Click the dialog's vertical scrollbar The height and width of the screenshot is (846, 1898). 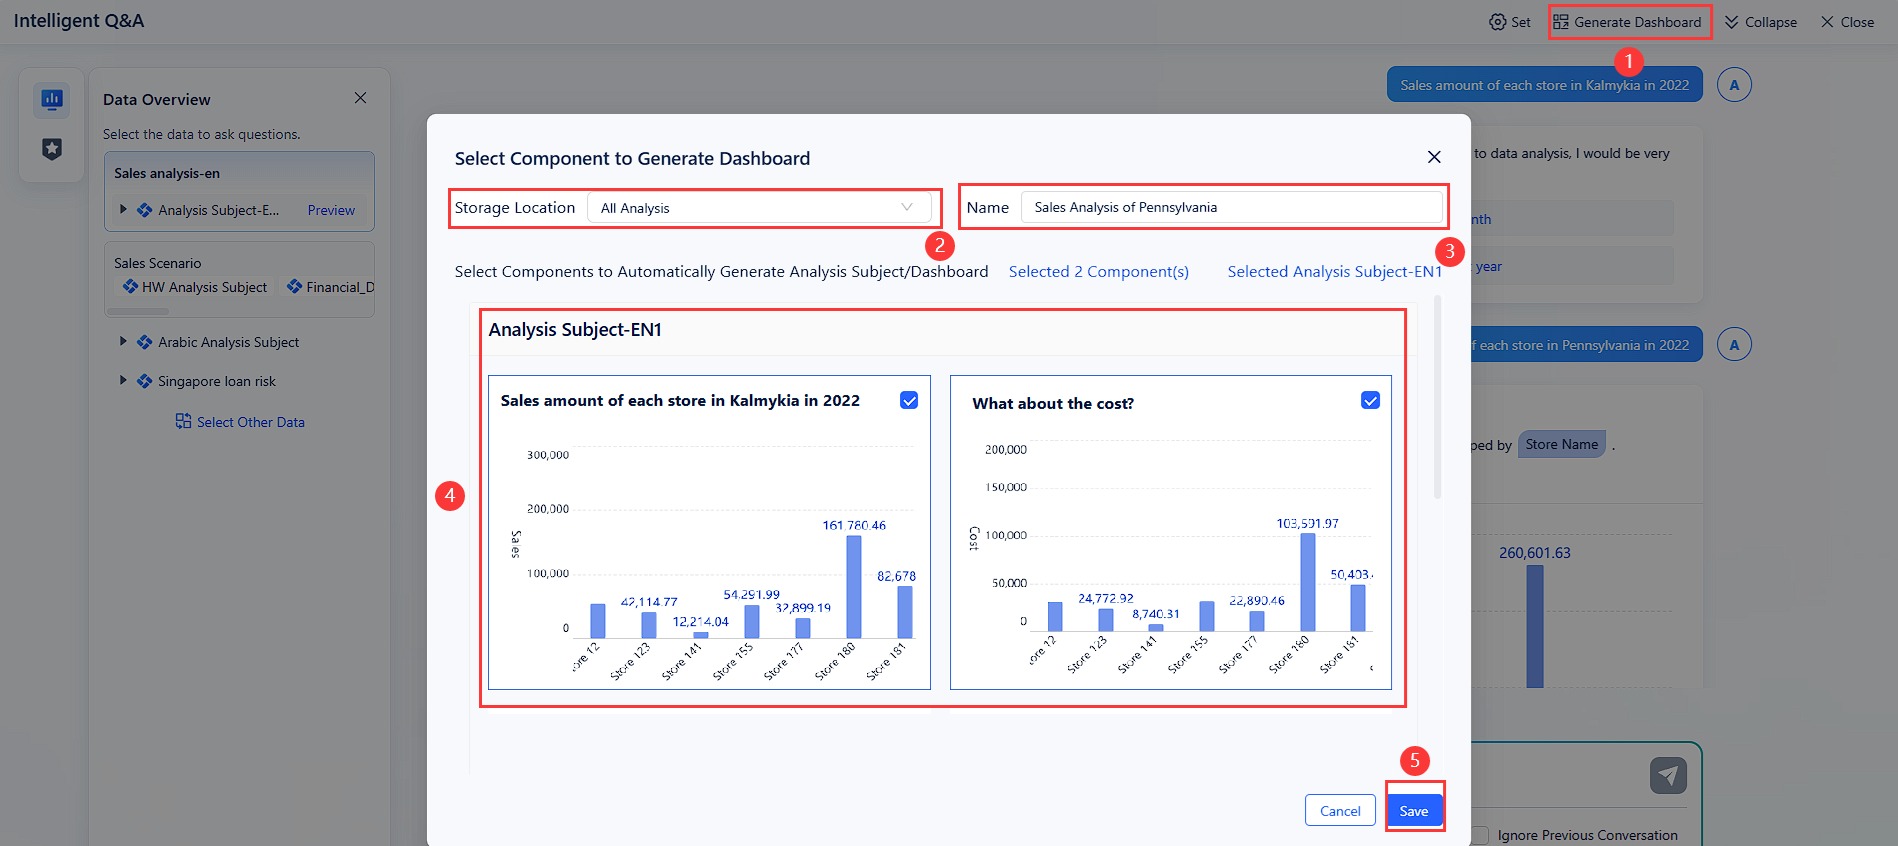click(x=1437, y=400)
